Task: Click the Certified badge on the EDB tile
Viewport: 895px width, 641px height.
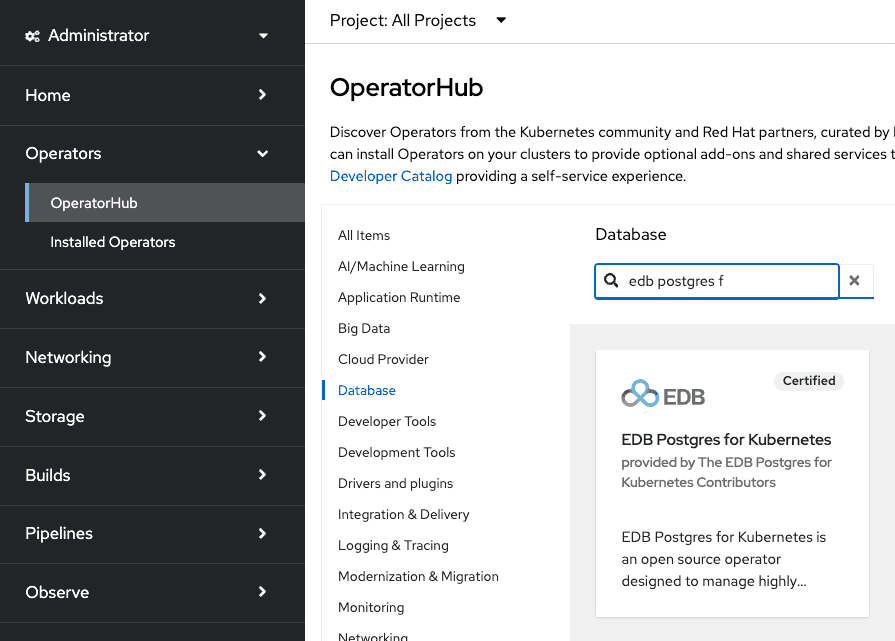Action: (x=808, y=380)
